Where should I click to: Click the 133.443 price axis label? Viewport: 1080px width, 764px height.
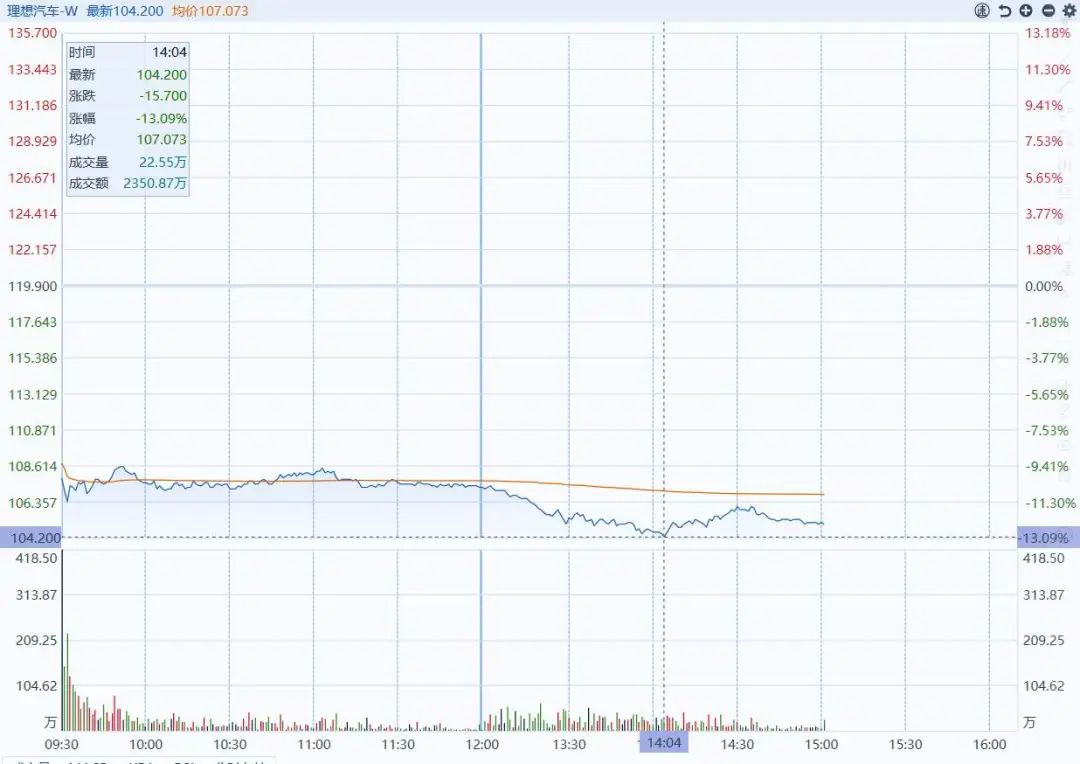(x=32, y=69)
